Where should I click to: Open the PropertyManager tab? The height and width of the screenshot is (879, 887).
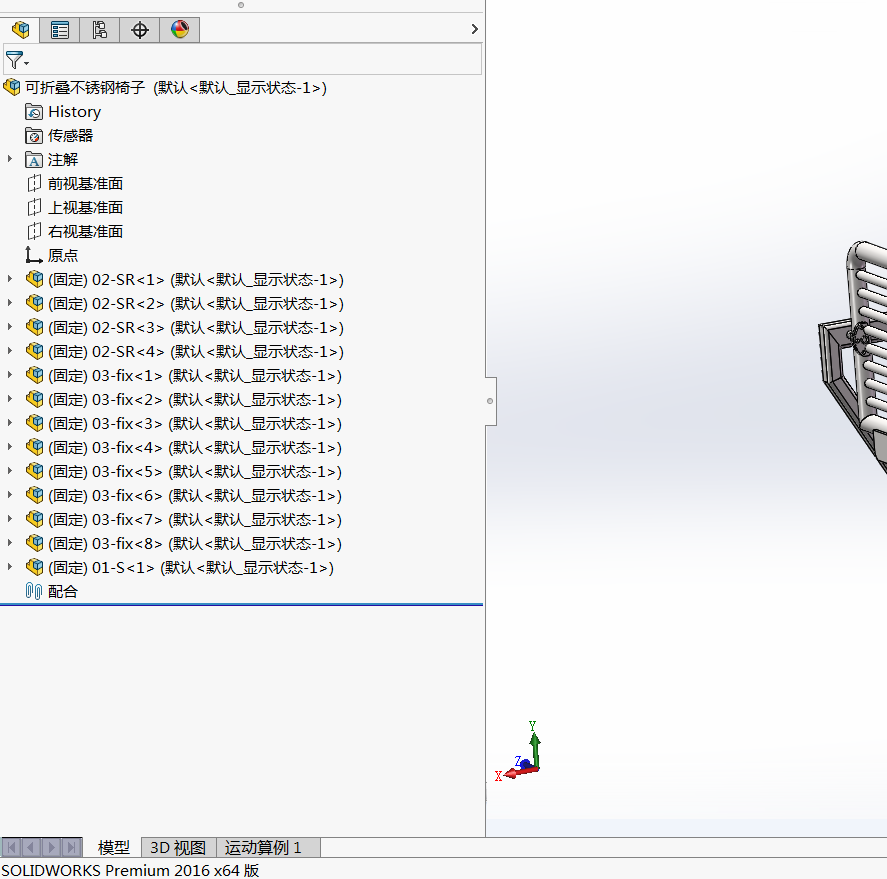pyautogui.click(x=59, y=29)
